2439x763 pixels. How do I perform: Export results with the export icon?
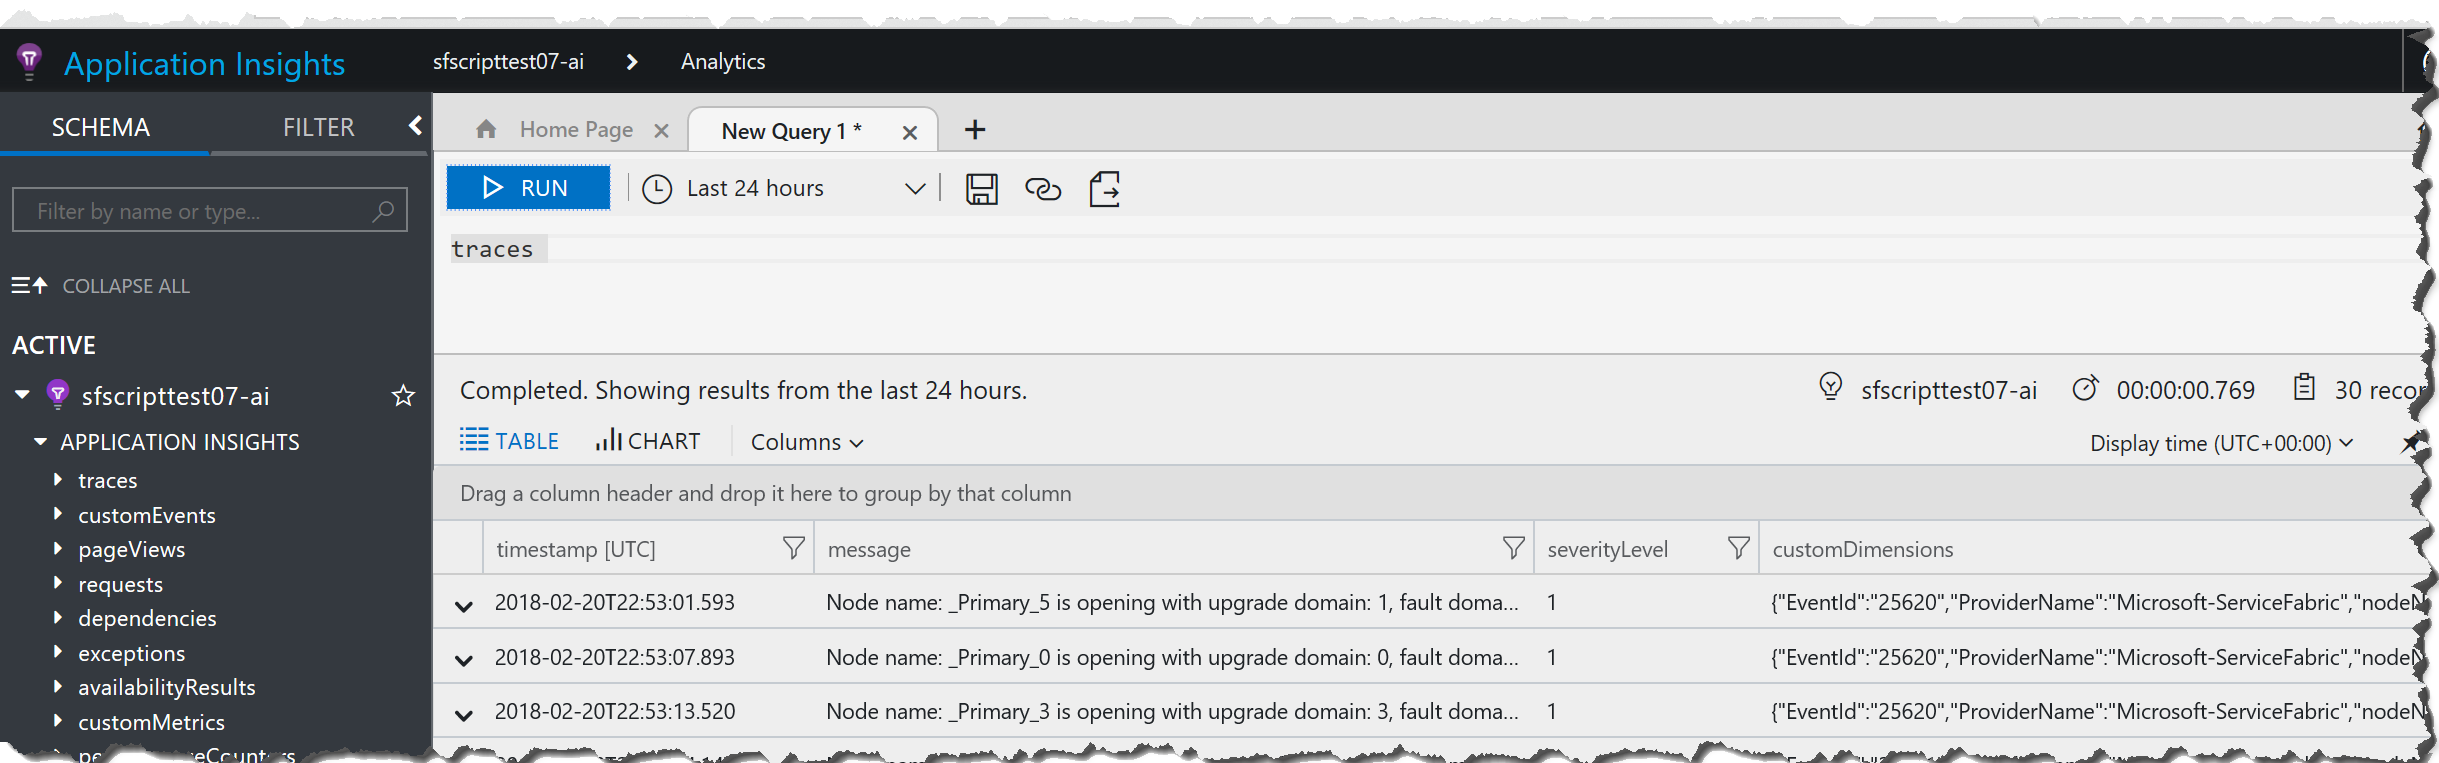pyautogui.click(x=1104, y=188)
